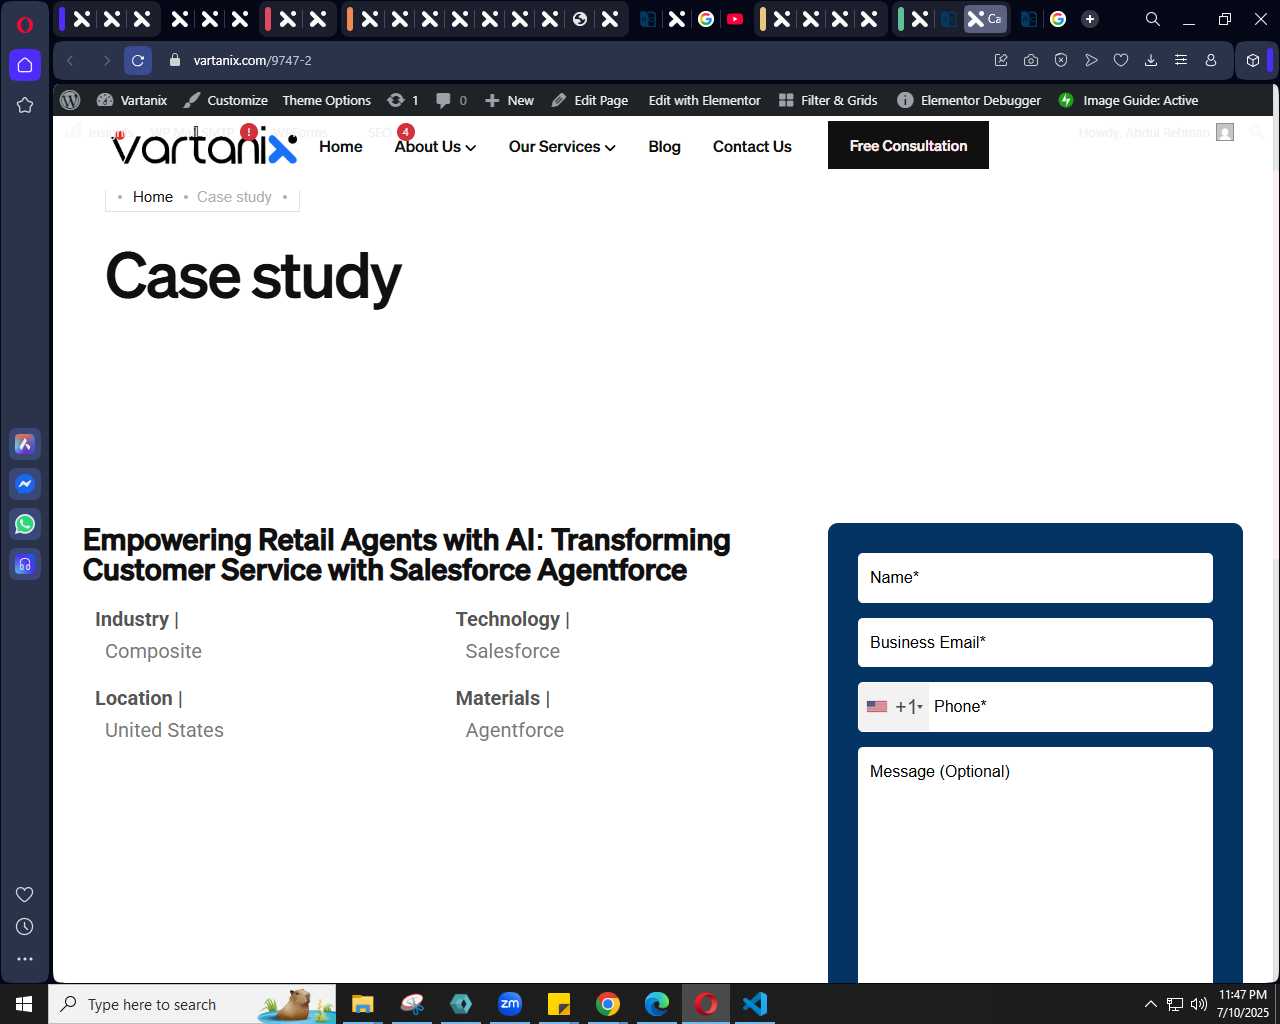Click the WordPress logo in admin bar

click(x=70, y=100)
